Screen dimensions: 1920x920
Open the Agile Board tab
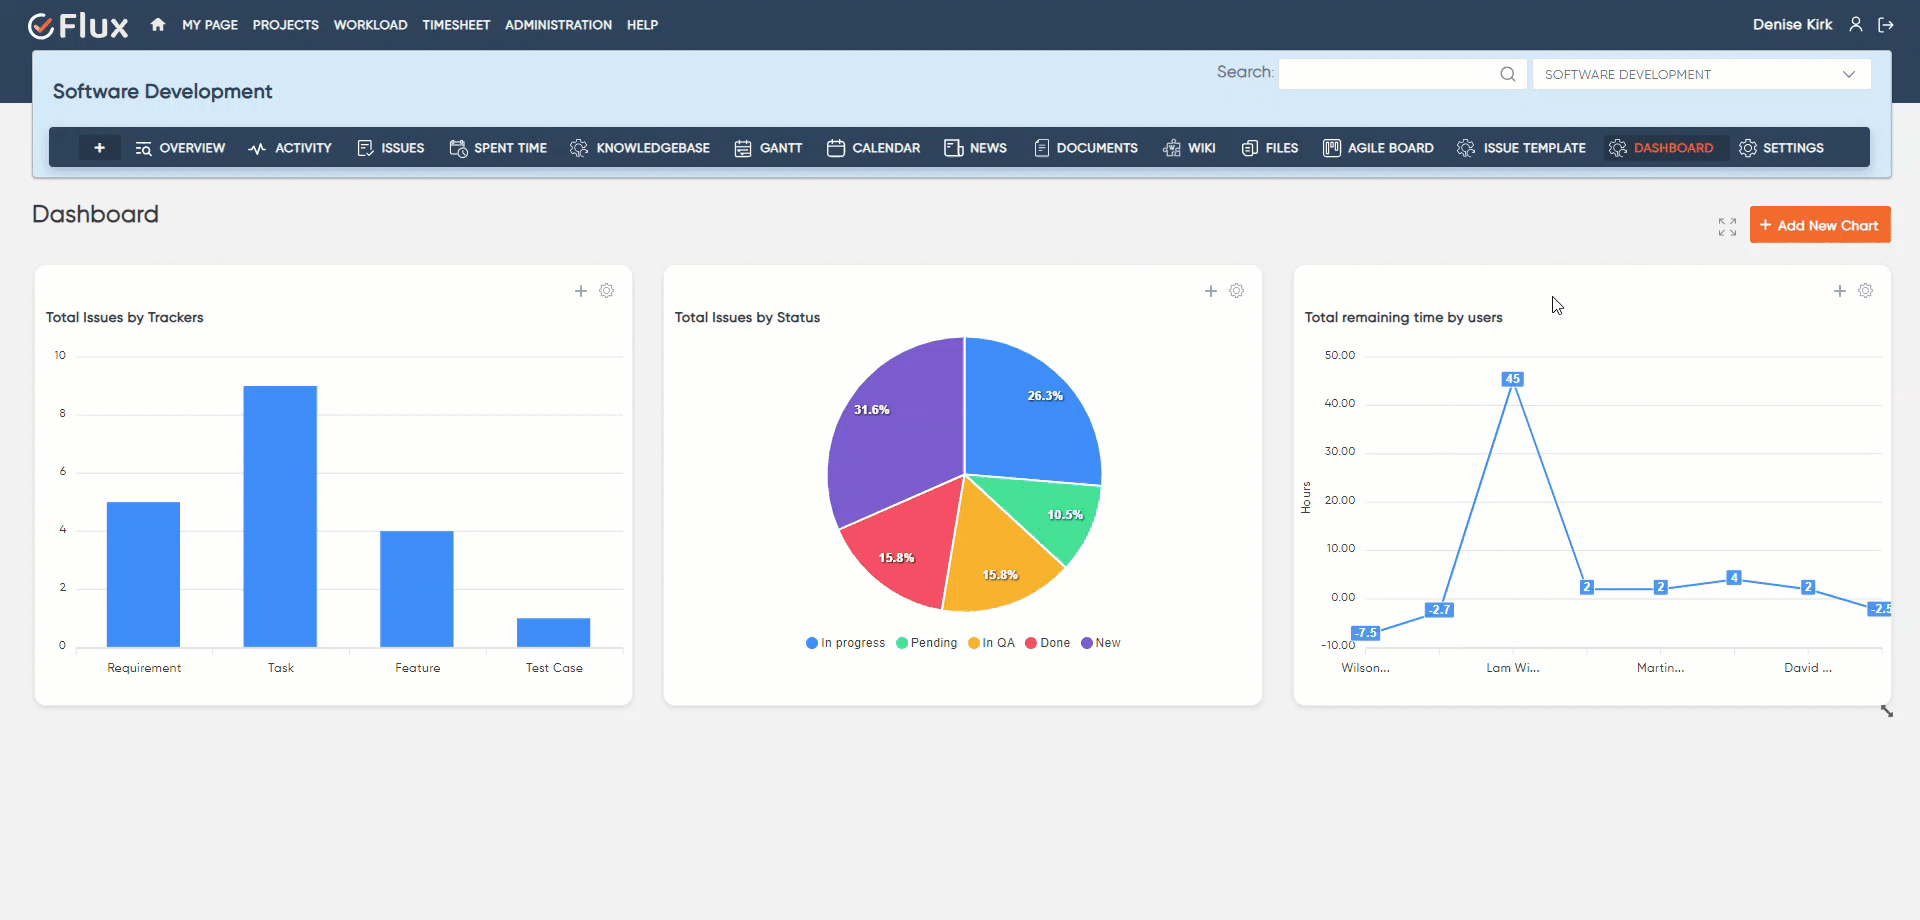coord(1378,148)
